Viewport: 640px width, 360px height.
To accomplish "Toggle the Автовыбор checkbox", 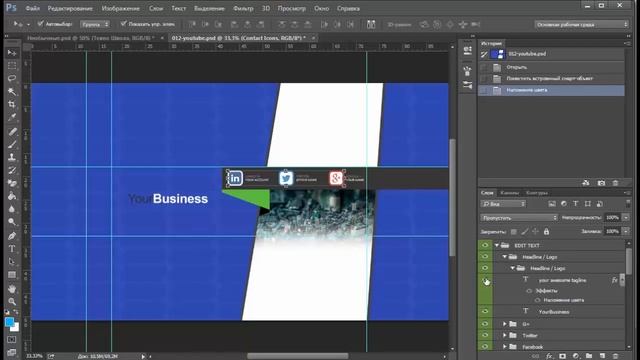I will [40, 24].
